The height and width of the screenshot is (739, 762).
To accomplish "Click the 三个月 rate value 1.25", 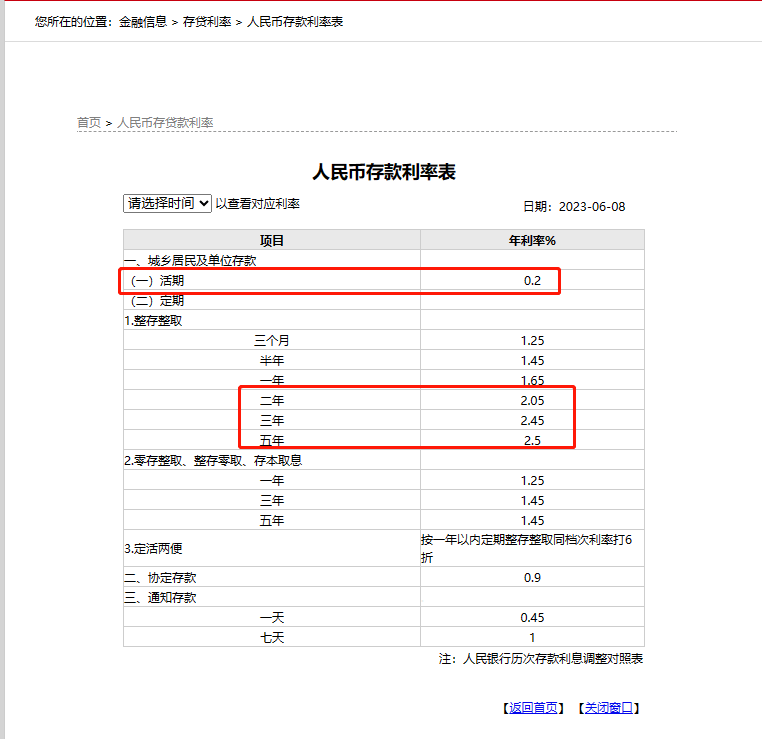I will point(532,341).
